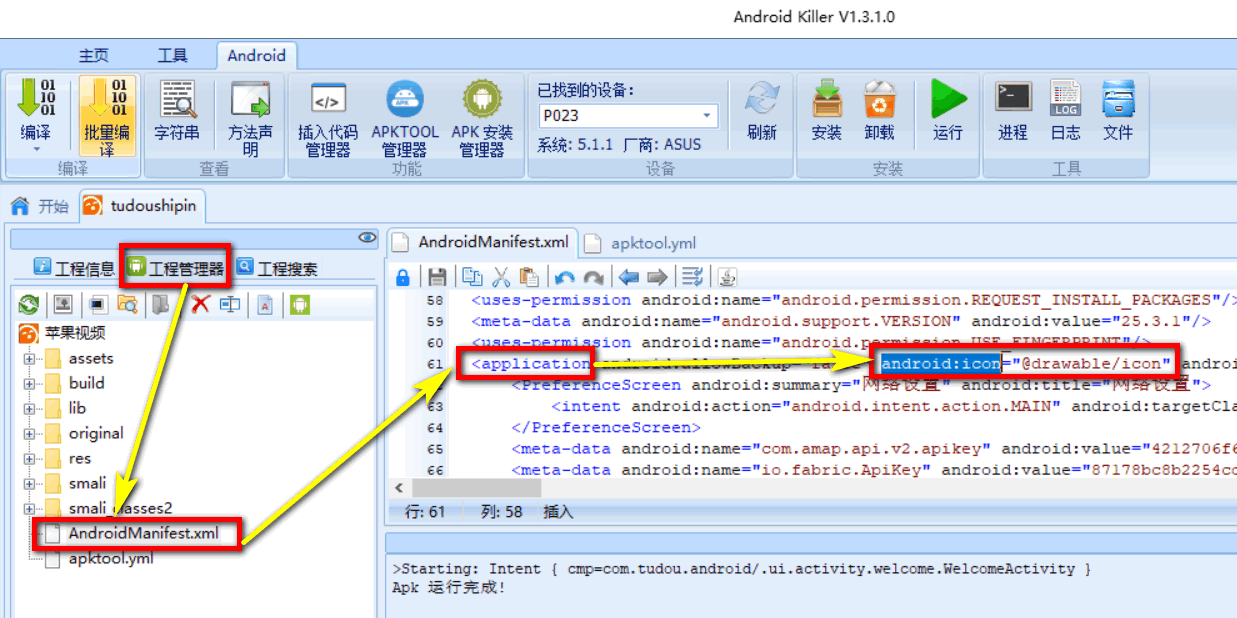Switch to the 工具 ribbon tab
The image size is (1237, 618).
[173, 56]
